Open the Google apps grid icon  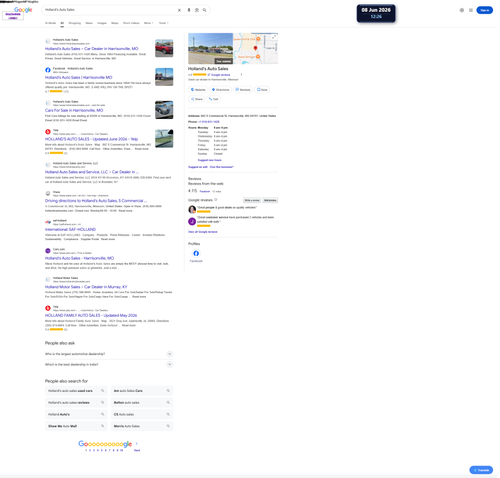(471, 10)
